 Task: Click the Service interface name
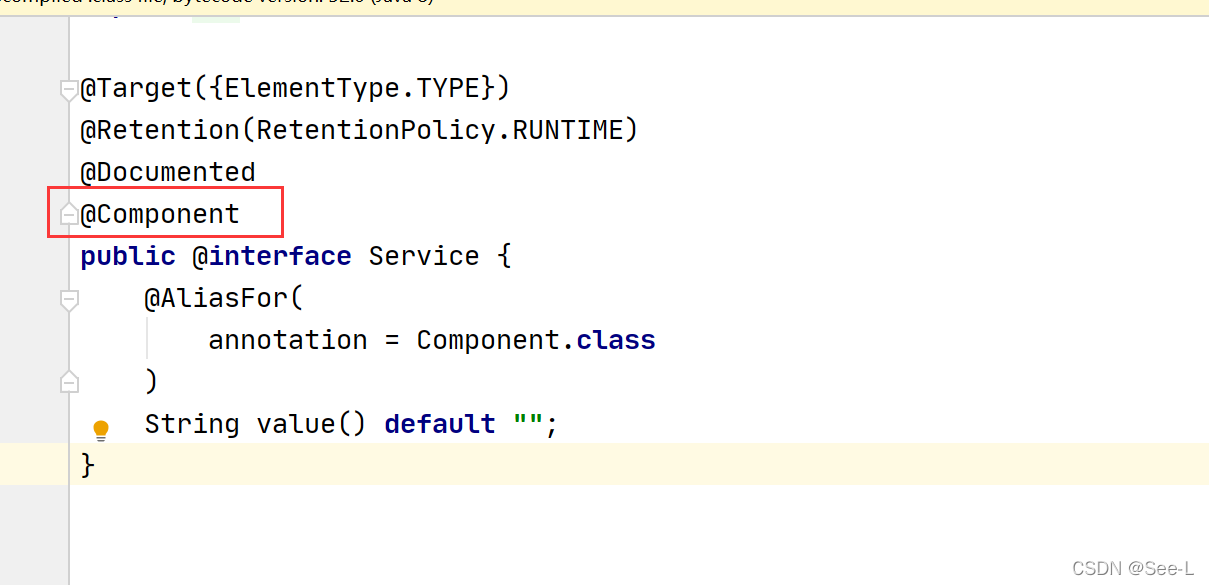tap(424, 256)
